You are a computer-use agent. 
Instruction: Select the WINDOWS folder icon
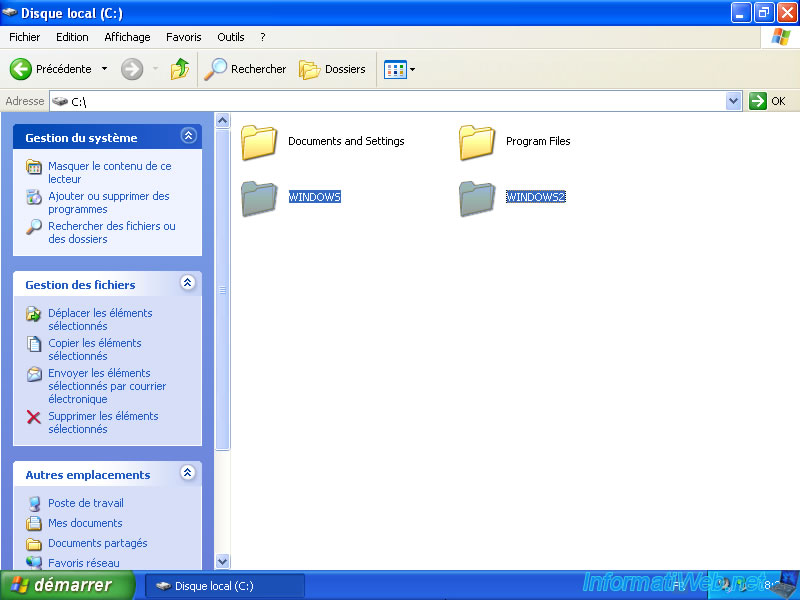click(x=259, y=198)
